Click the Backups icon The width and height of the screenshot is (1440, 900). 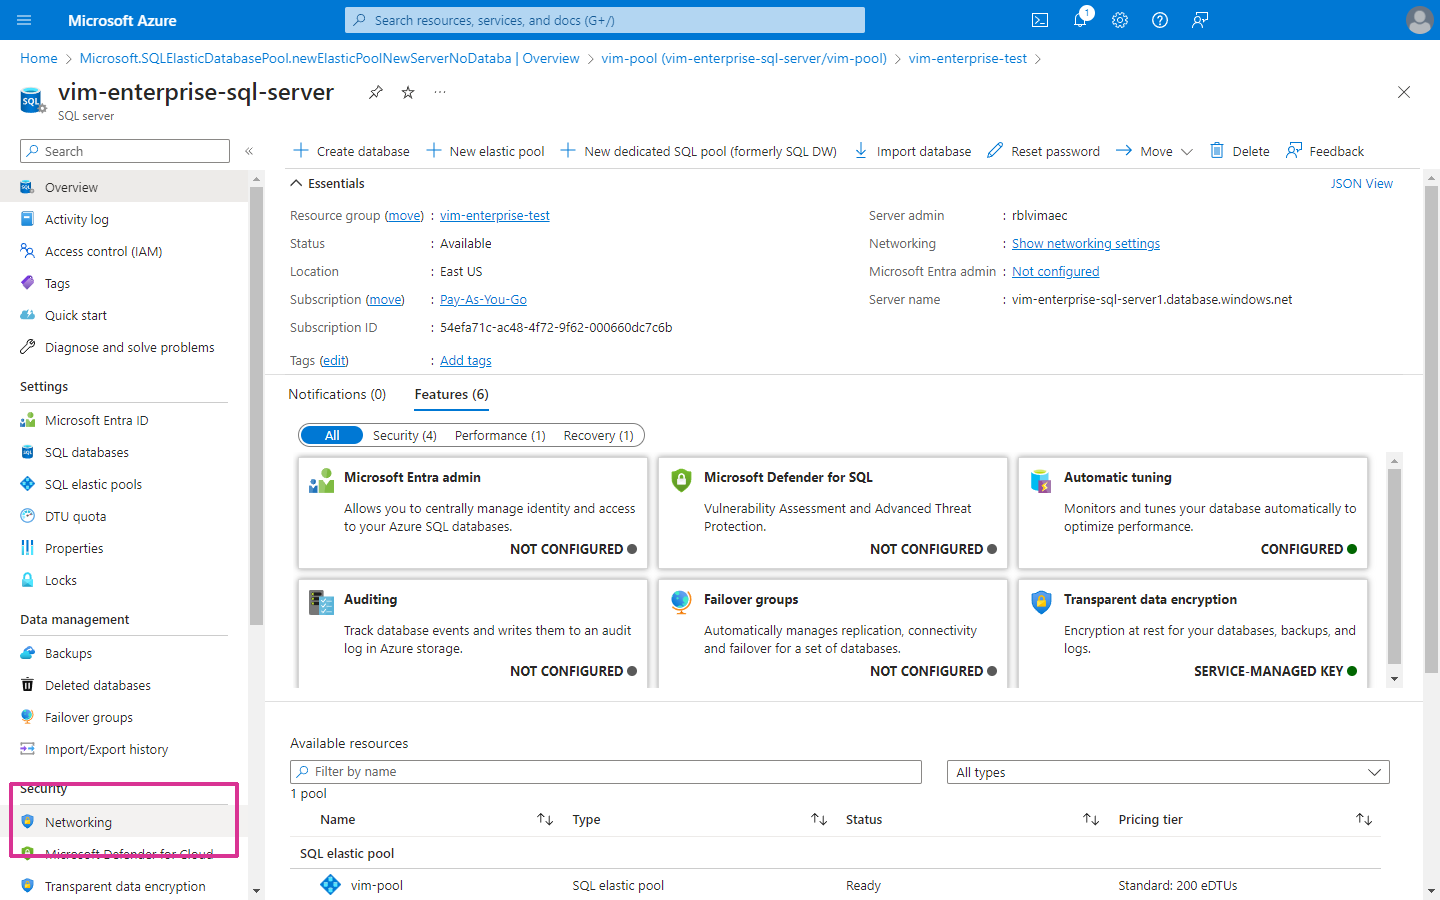(x=27, y=653)
